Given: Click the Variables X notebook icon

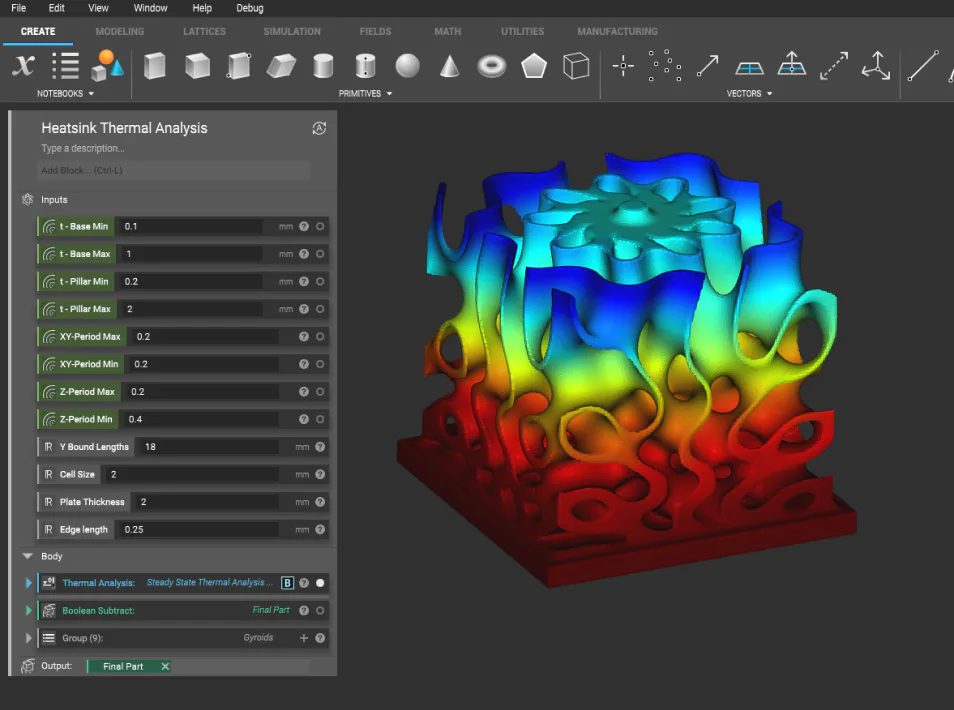Looking at the screenshot, I should [23, 65].
